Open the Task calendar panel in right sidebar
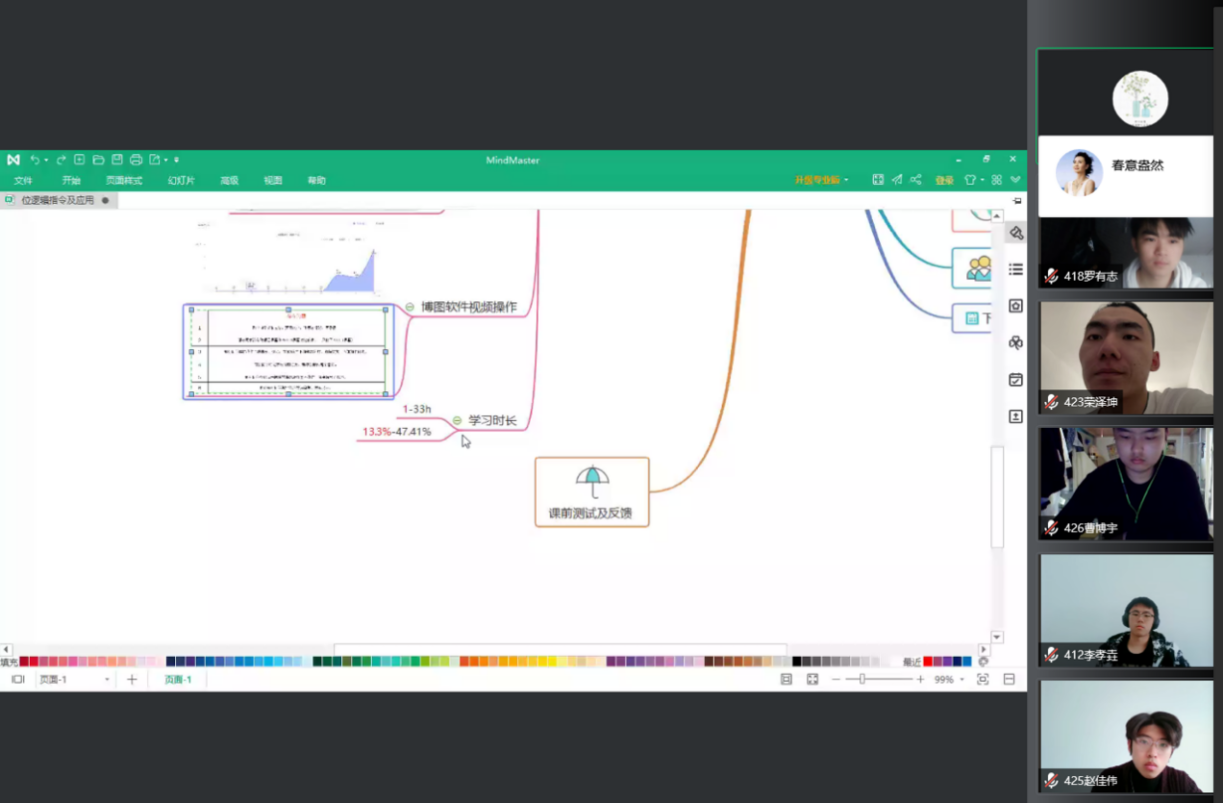 [x=1016, y=380]
